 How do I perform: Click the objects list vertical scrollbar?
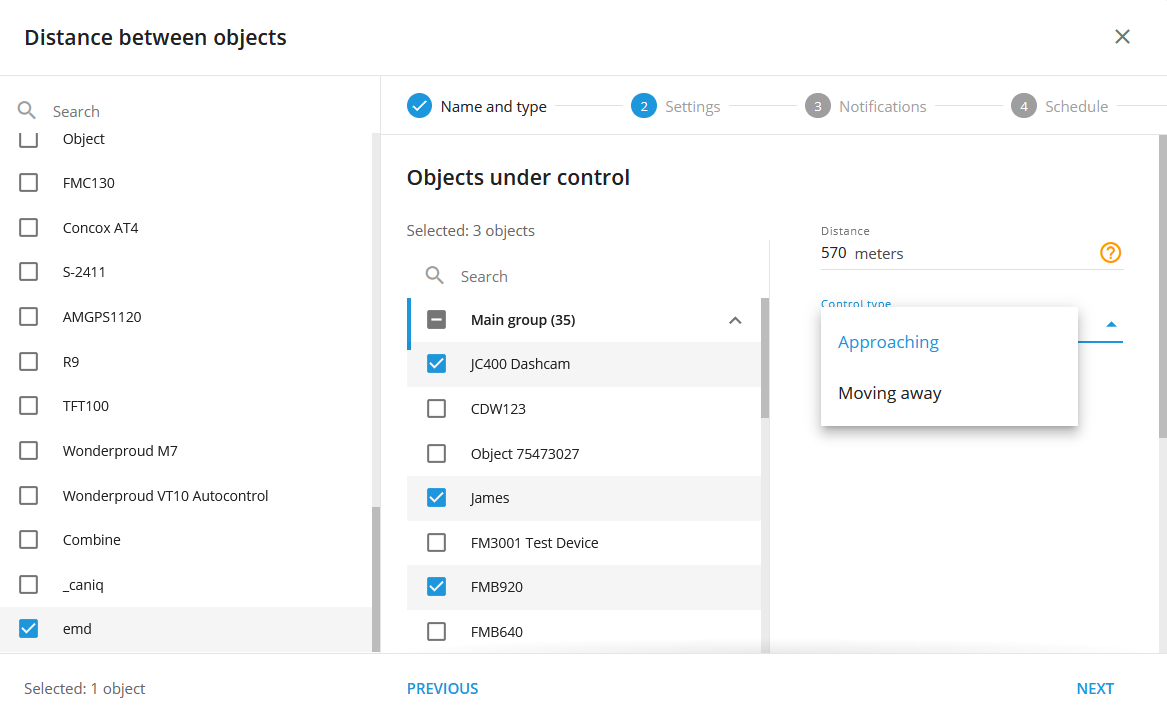click(764, 357)
